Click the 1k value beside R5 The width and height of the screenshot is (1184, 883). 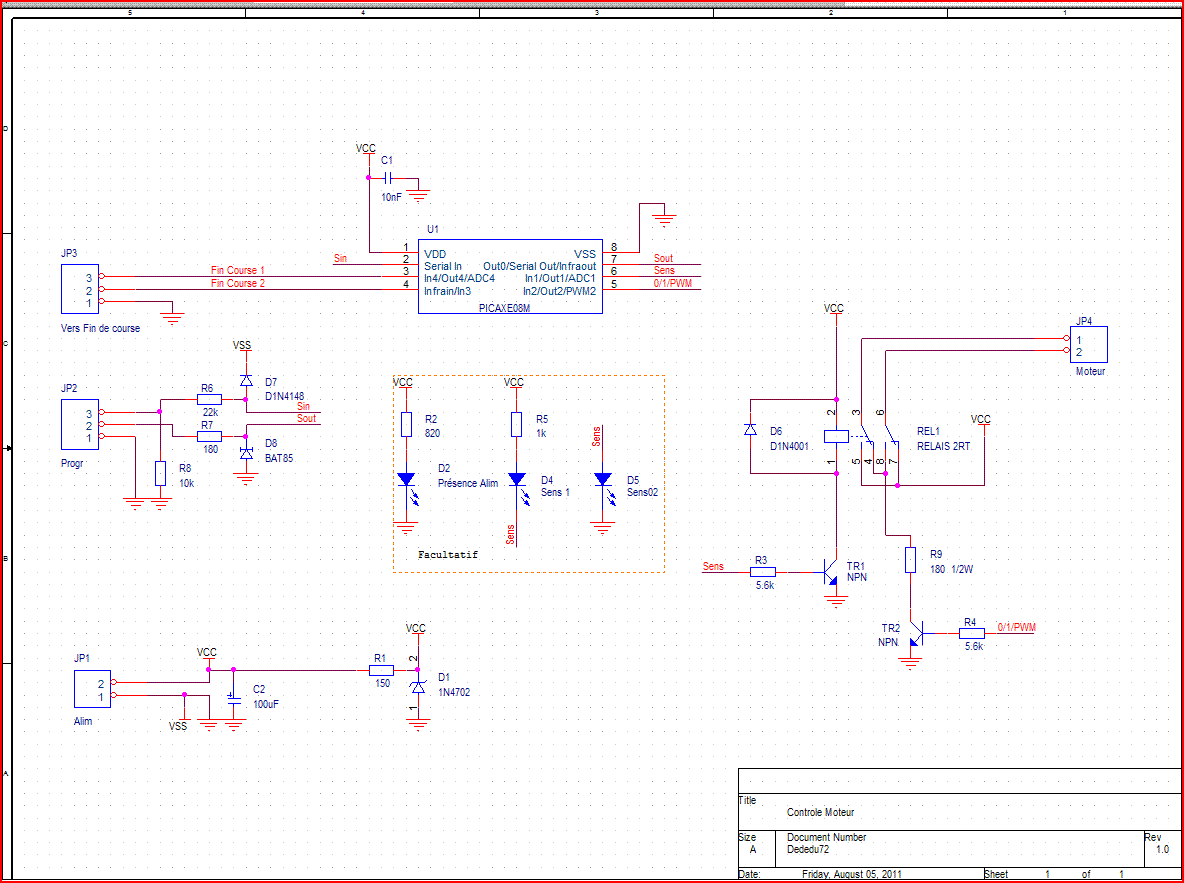pos(541,434)
